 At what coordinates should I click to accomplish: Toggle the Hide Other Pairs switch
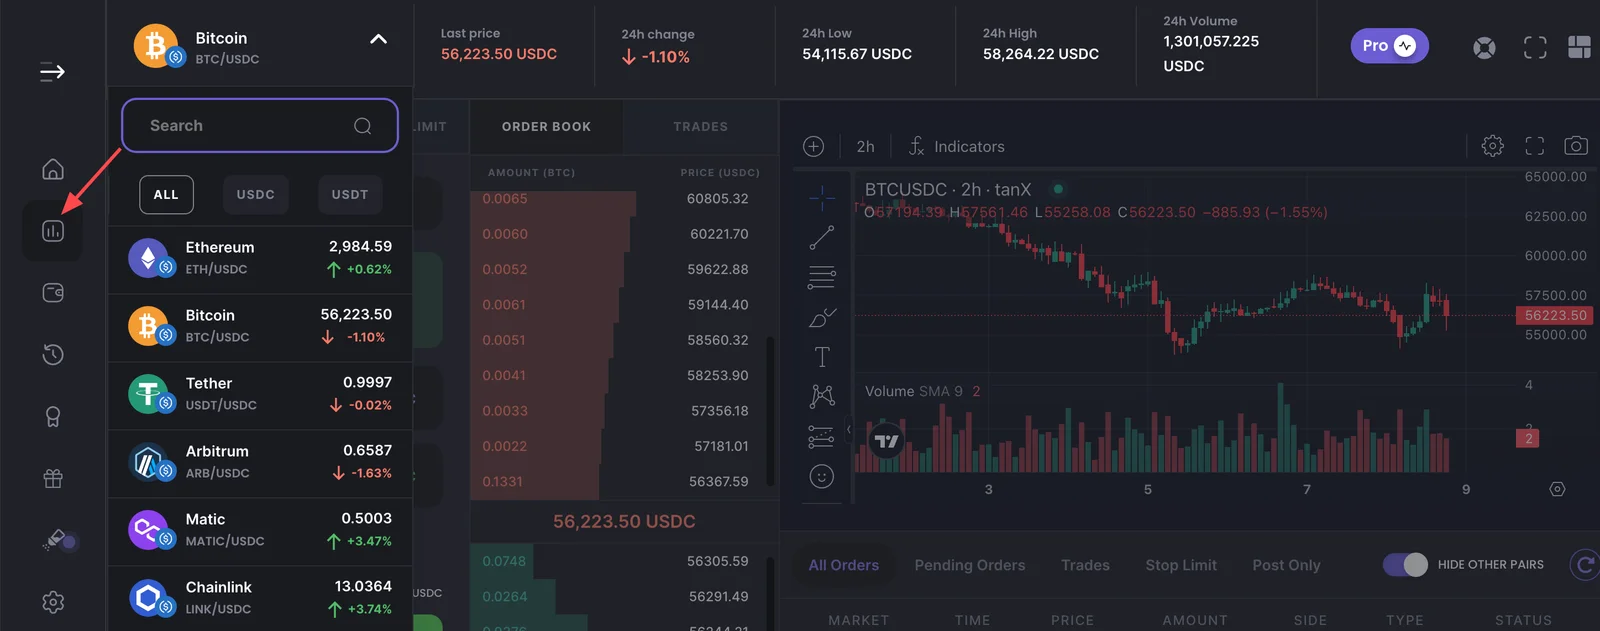click(x=1405, y=564)
